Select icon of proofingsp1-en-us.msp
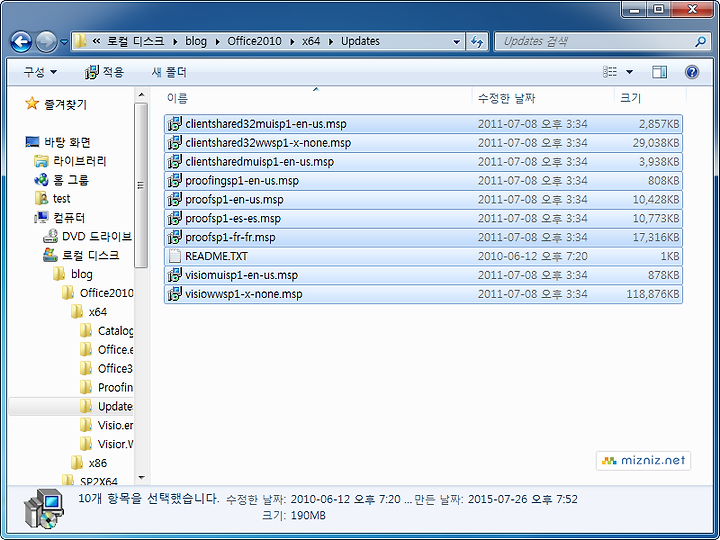This screenshot has width=720, height=540. click(x=174, y=180)
